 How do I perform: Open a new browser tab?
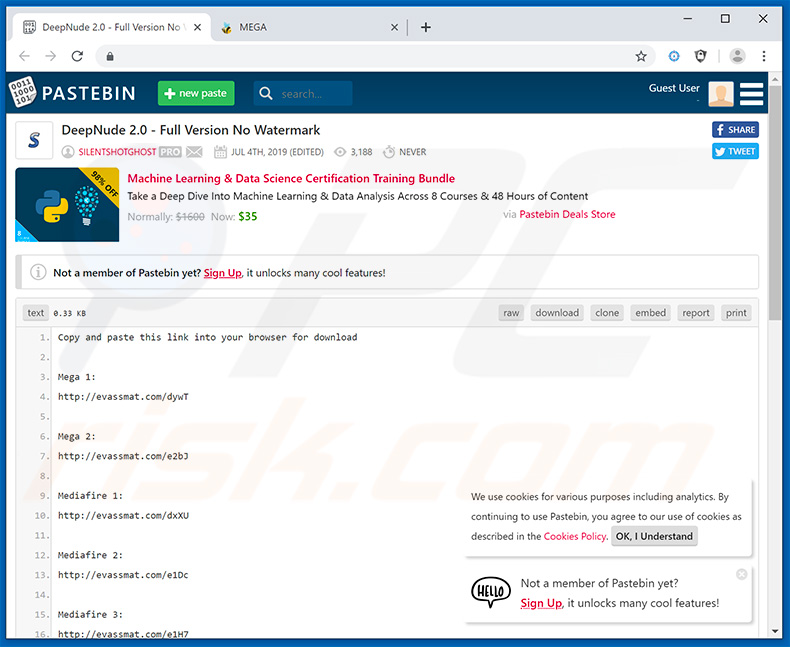[426, 27]
